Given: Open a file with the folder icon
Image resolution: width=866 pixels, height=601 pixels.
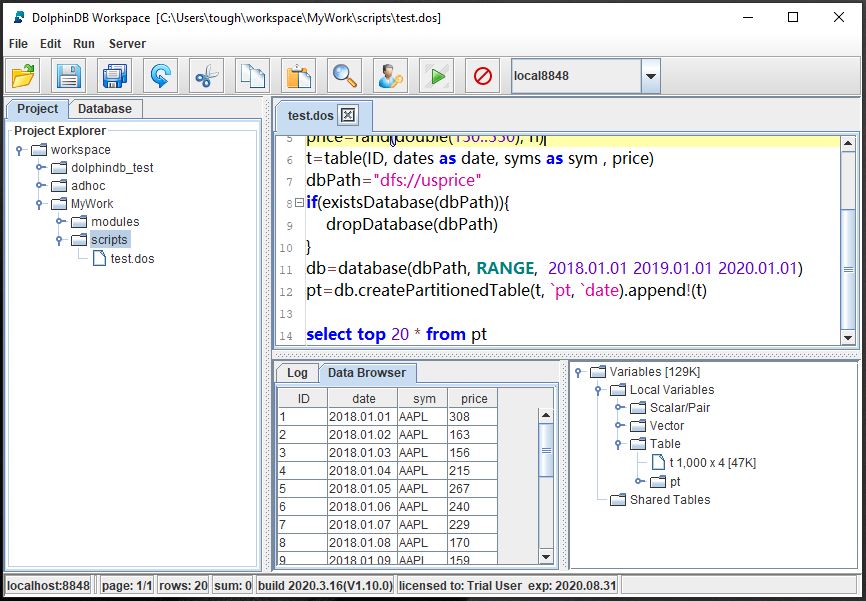Looking at the screenshot, I should click(x=23, y=76).
